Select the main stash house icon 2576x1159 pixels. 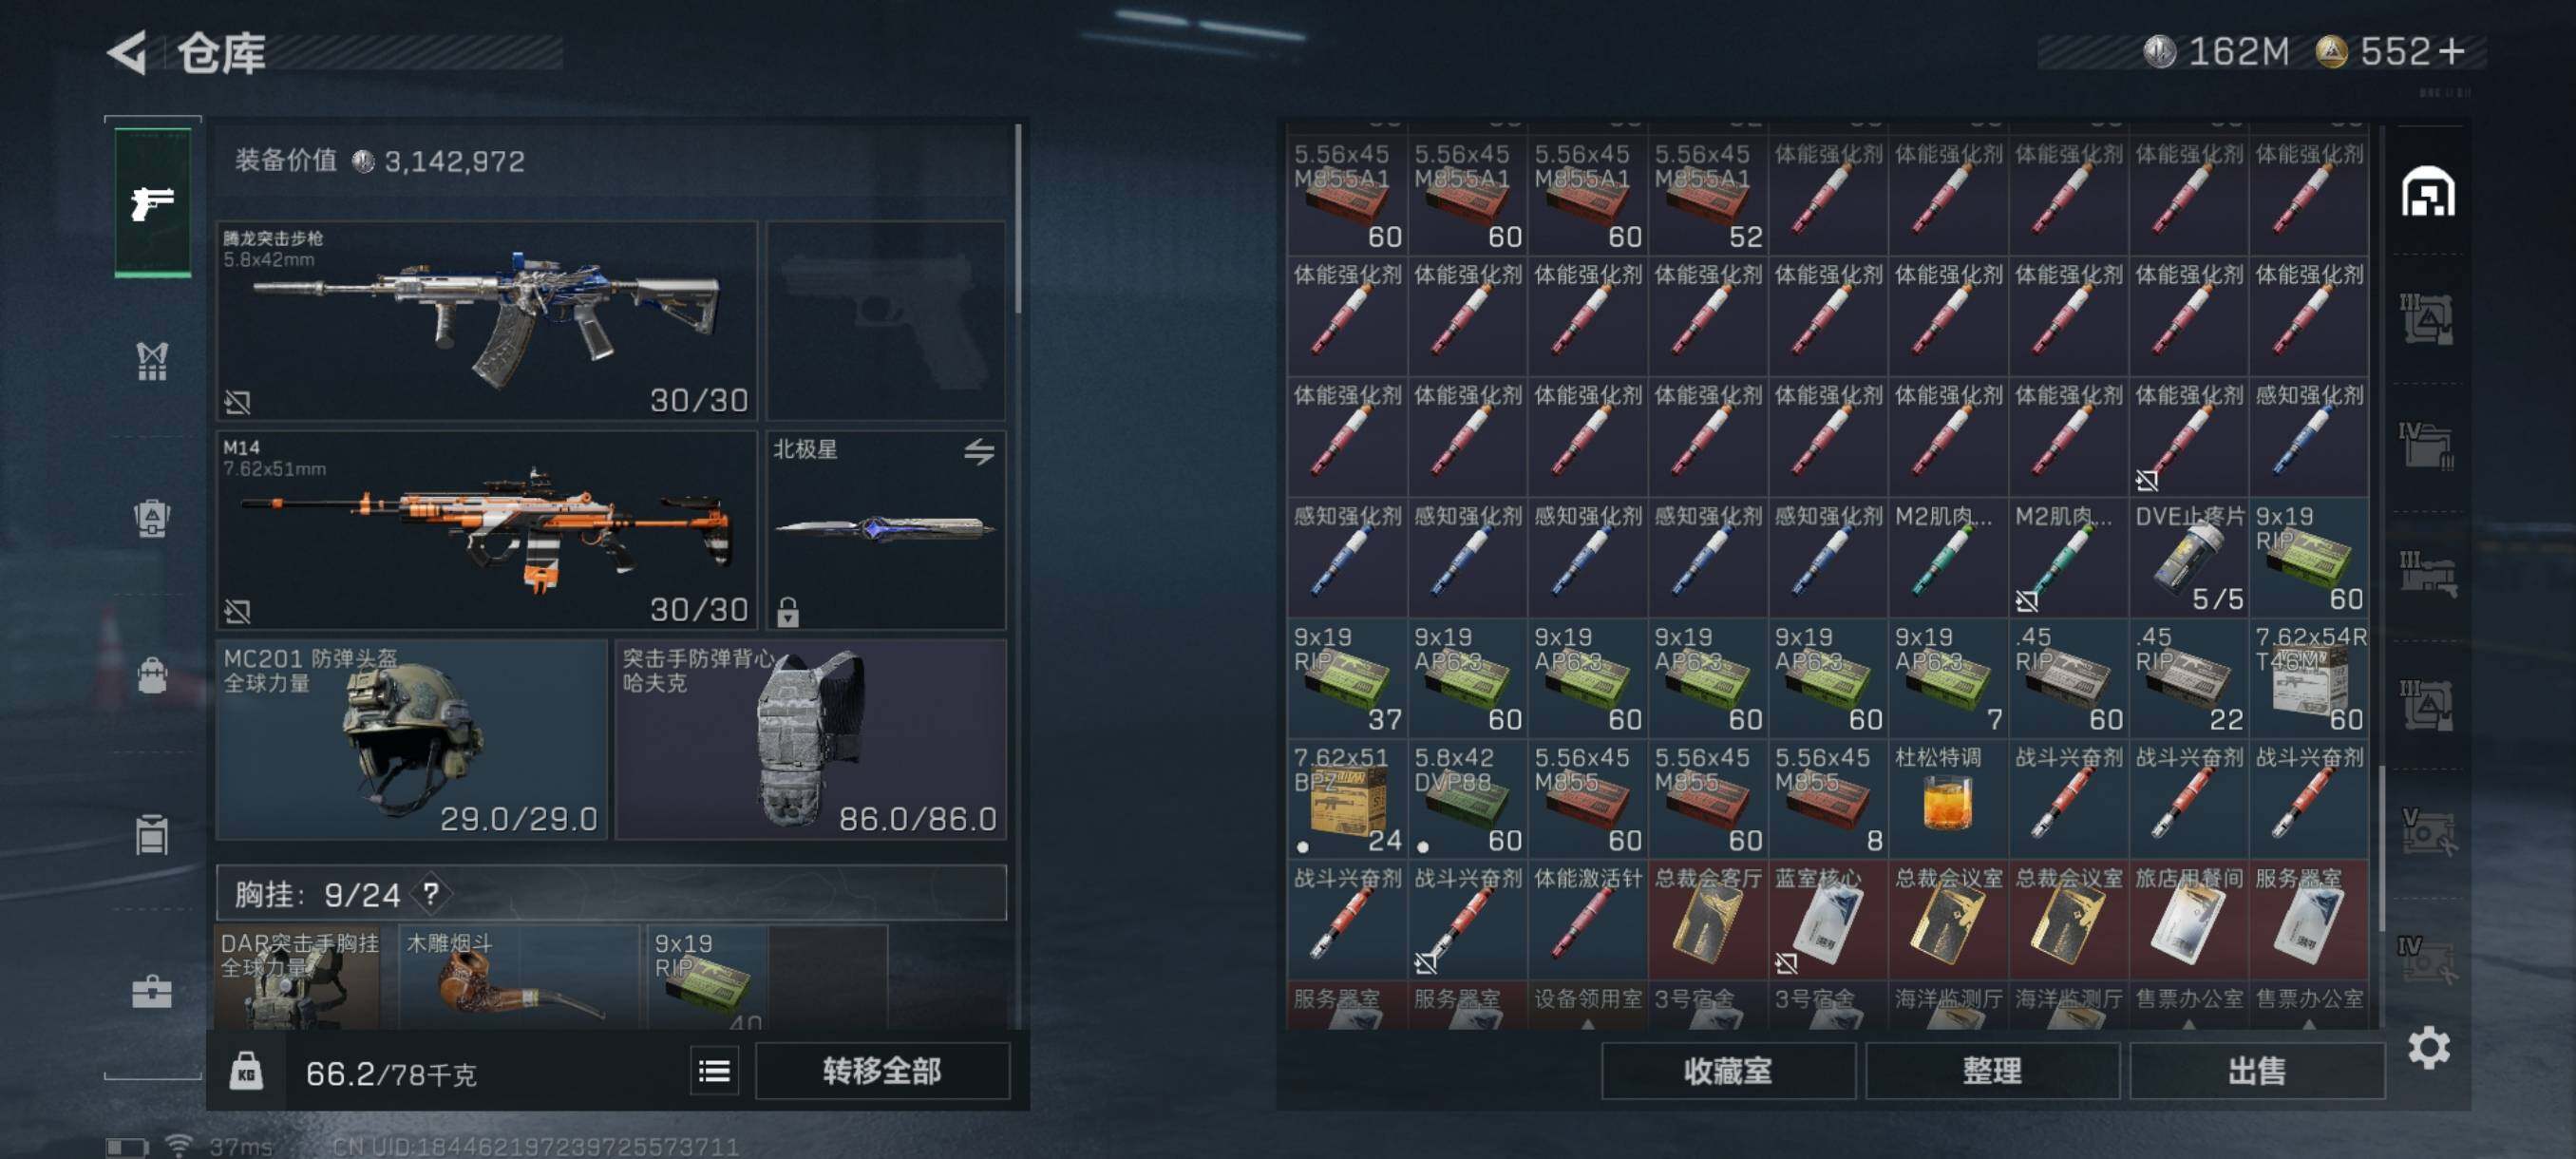pyautogui.click(x=2428, y=192)
